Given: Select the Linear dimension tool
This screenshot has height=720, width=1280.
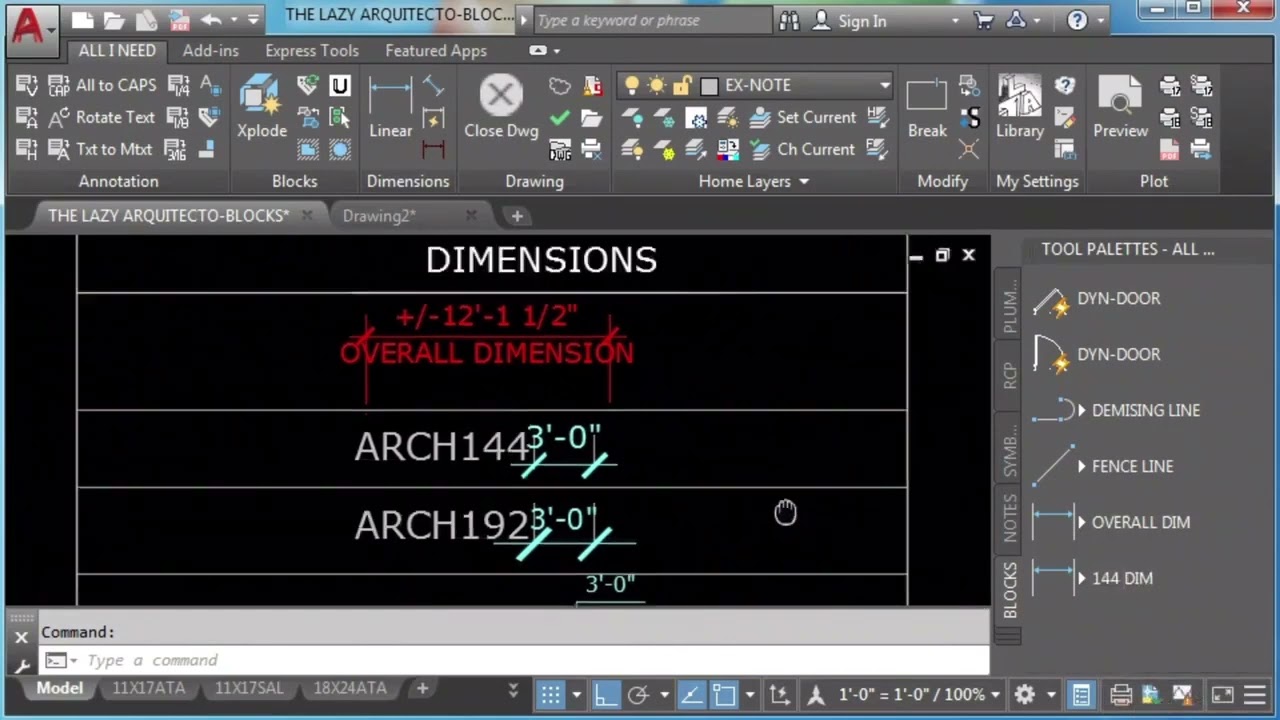Looking at the screenshot, I should click(x=390, y=108).
